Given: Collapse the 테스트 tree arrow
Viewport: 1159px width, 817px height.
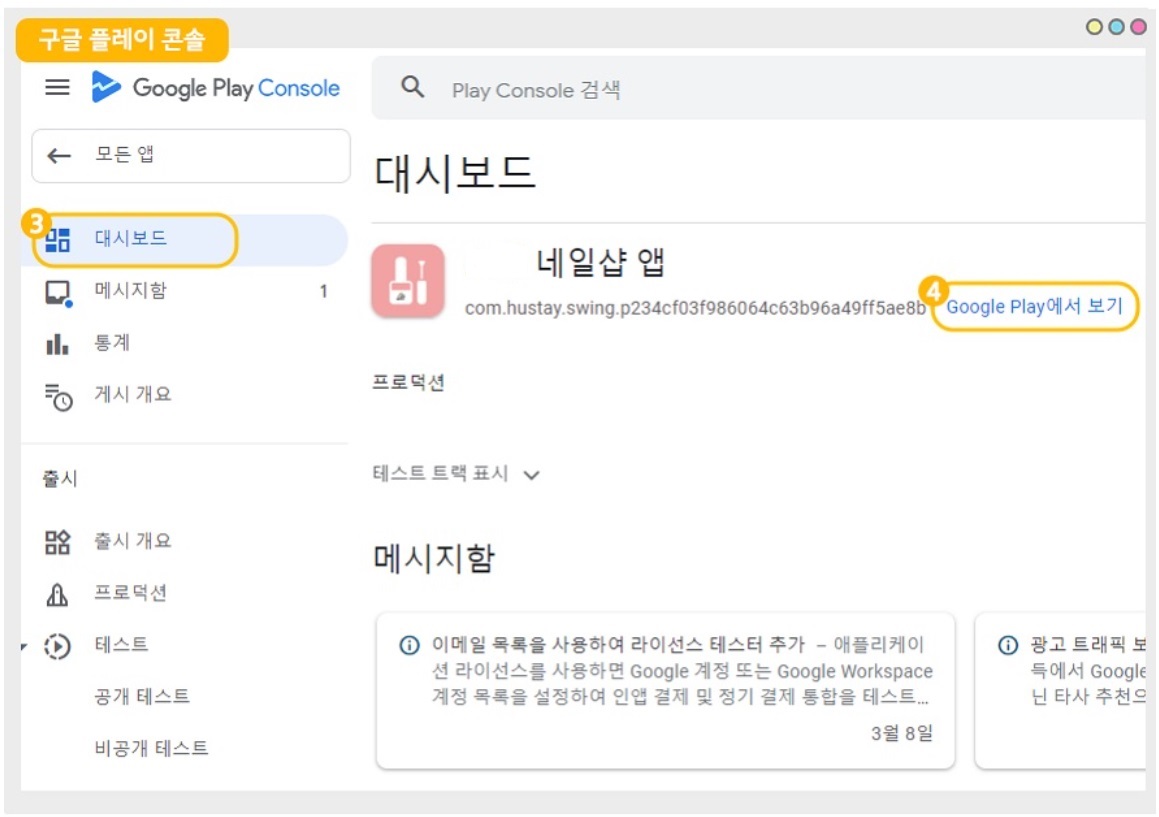Looking at the screenshot, I should point(24,647).
